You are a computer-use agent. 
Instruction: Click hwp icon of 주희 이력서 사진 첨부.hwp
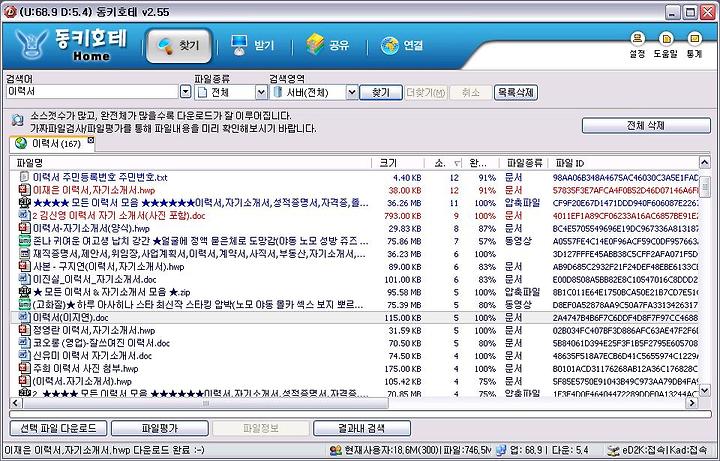(24, 368)
